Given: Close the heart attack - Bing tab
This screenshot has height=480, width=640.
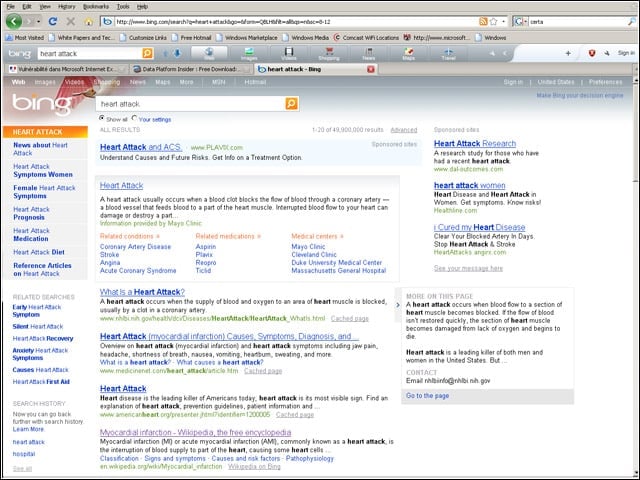Looking at the screenshot, I should 371,69.
